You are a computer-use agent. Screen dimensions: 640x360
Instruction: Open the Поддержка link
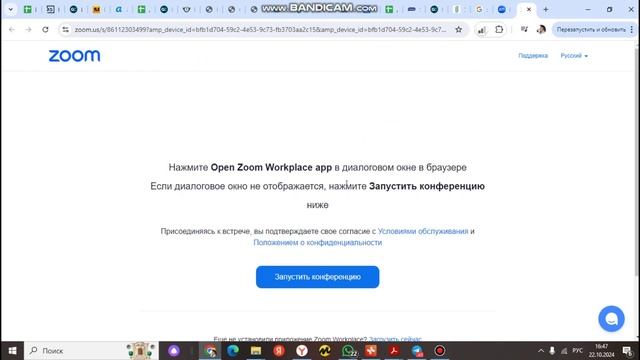533,56
